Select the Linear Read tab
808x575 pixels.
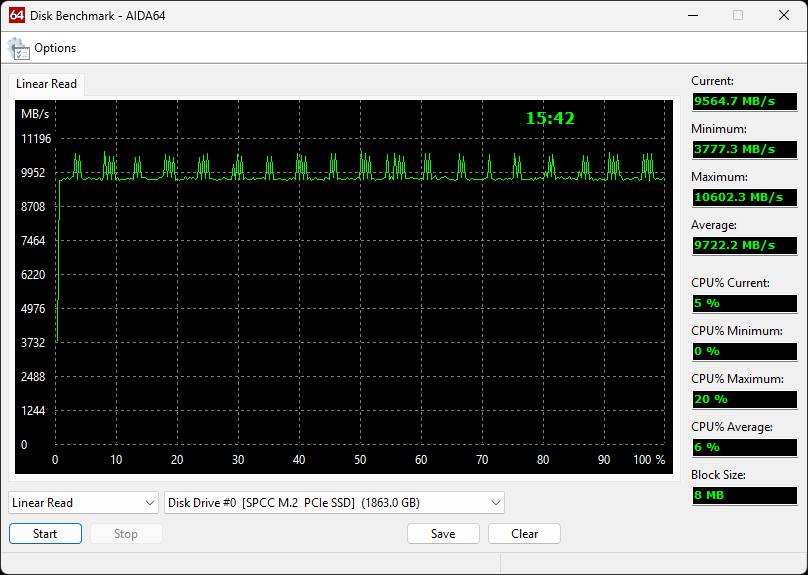pos(46,84)
